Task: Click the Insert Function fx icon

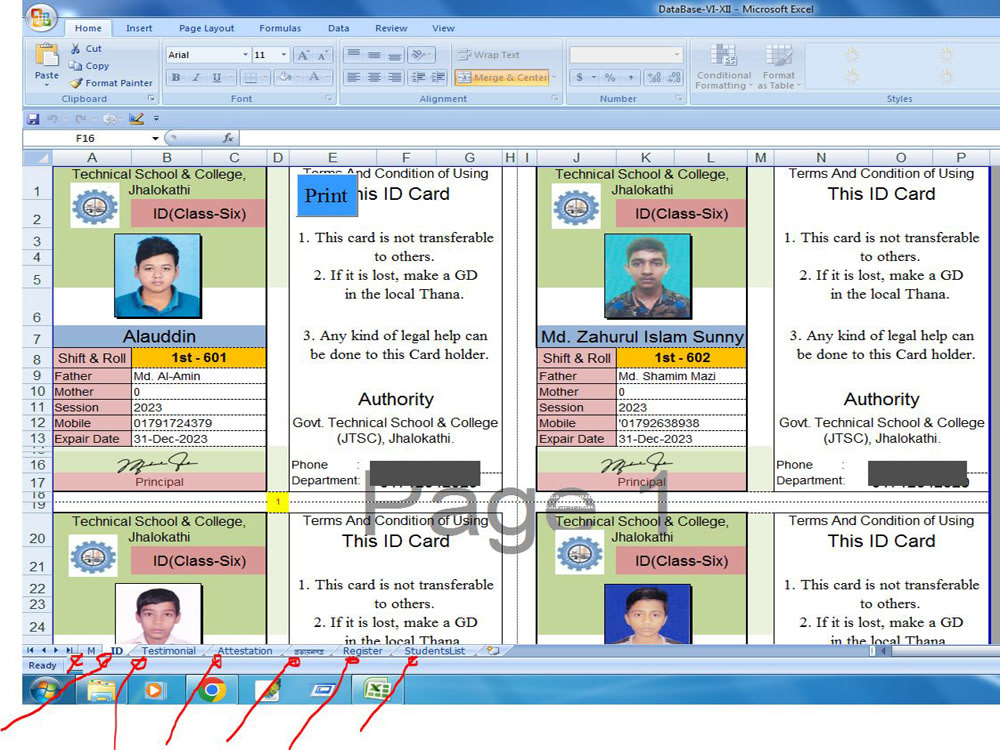Action: tap(228, 138)
